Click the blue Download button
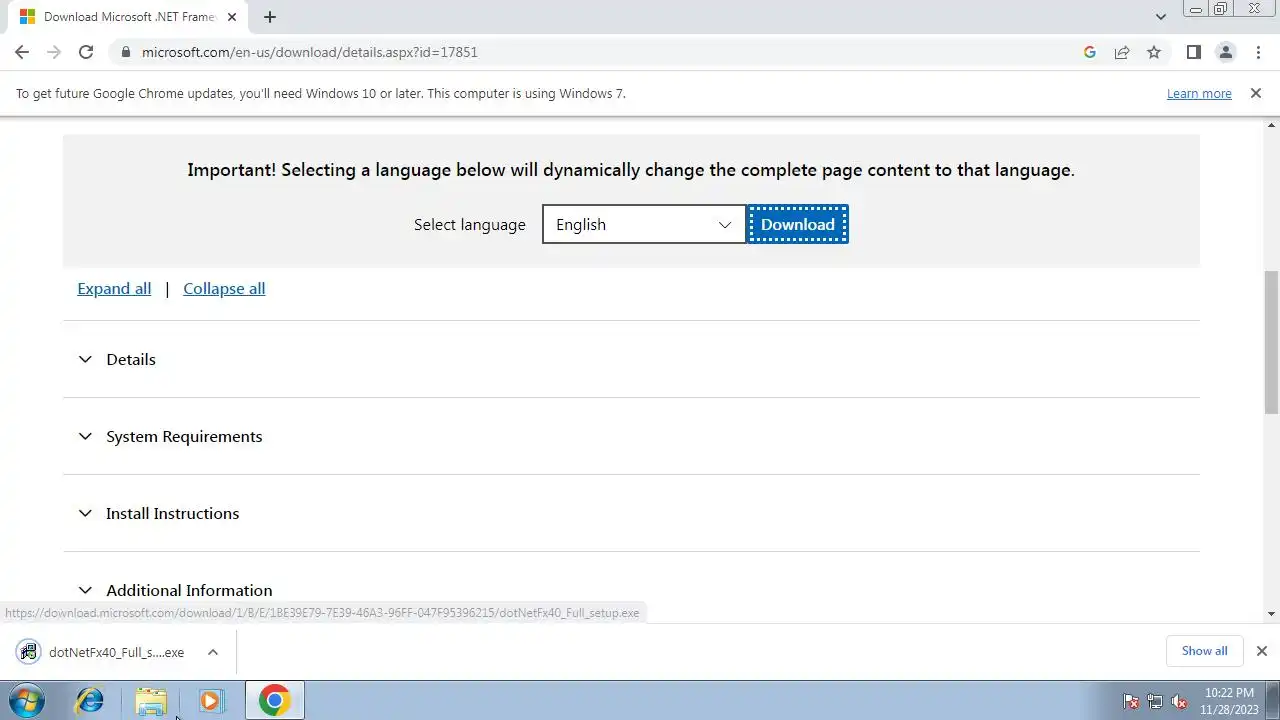This screenshot has width=1280, height=720. point(797,224)
